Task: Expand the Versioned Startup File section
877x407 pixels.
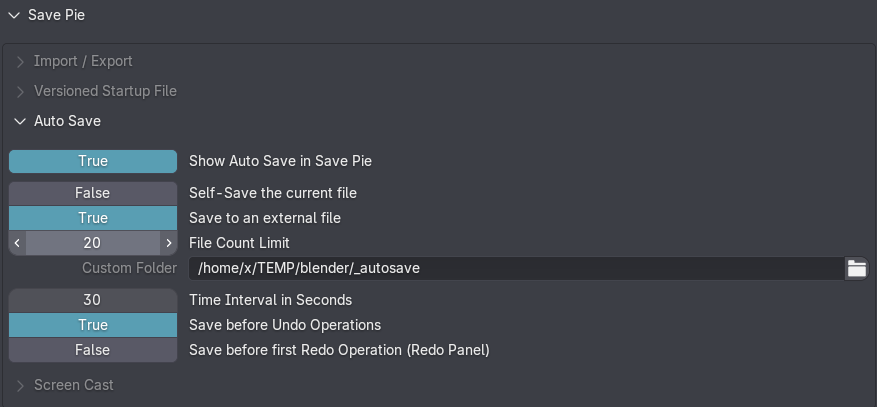Action: coord(20,91)
